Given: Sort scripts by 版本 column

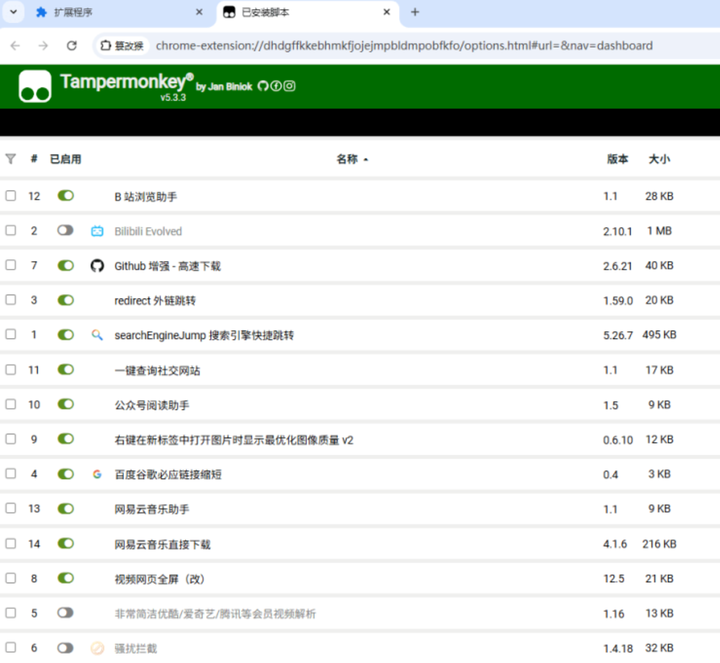Looking at the screenshot, I should point(617,159).
